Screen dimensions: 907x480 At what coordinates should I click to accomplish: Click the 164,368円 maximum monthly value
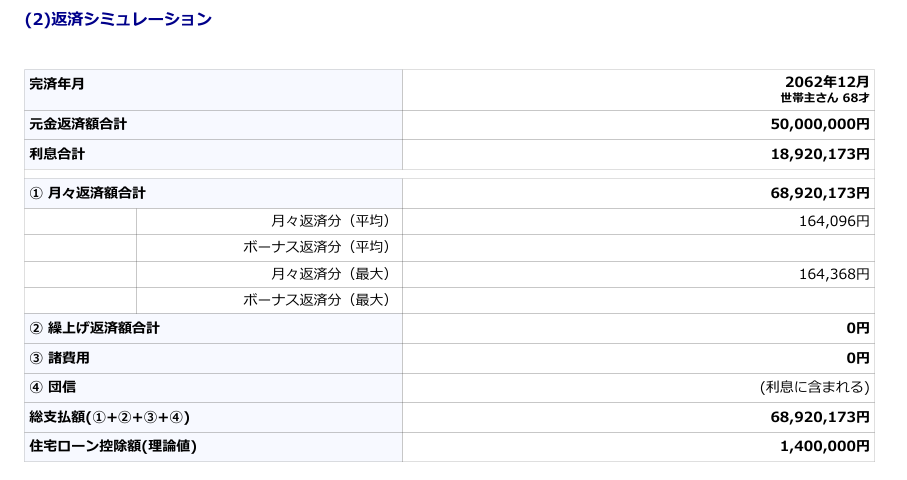click(834, 274)
